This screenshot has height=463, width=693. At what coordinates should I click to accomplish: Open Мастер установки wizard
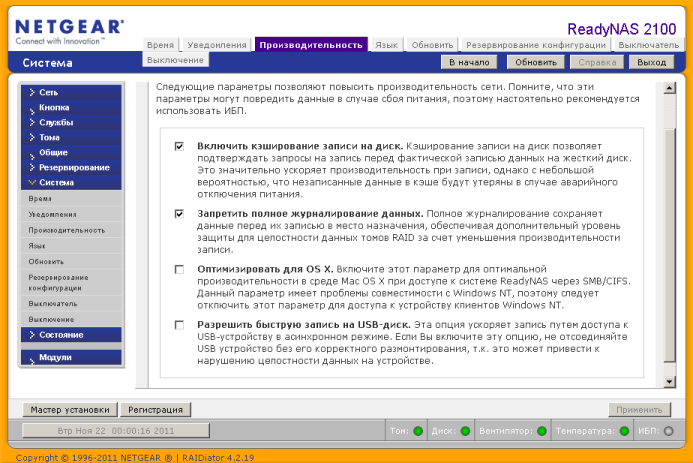[x=70, y=410]
